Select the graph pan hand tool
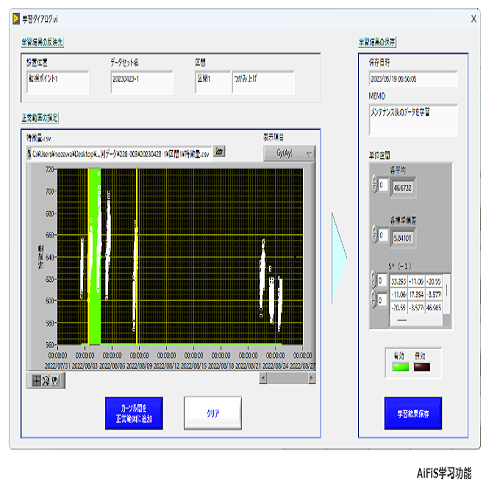Viewport: 500px width, 500px height. (55, 380)
